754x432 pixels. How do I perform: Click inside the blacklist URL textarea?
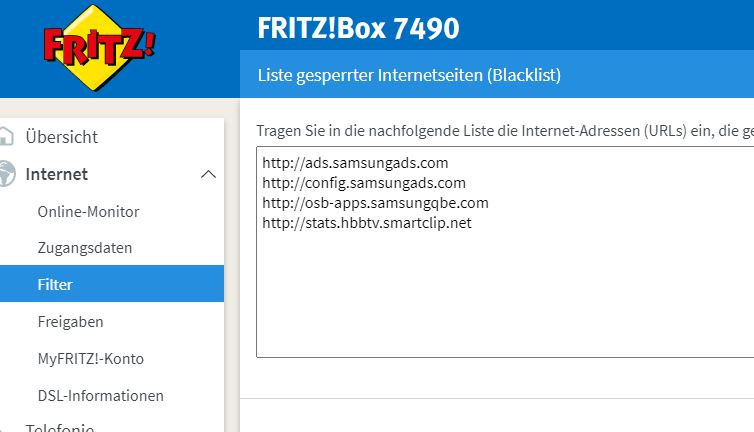click(505, 252)
